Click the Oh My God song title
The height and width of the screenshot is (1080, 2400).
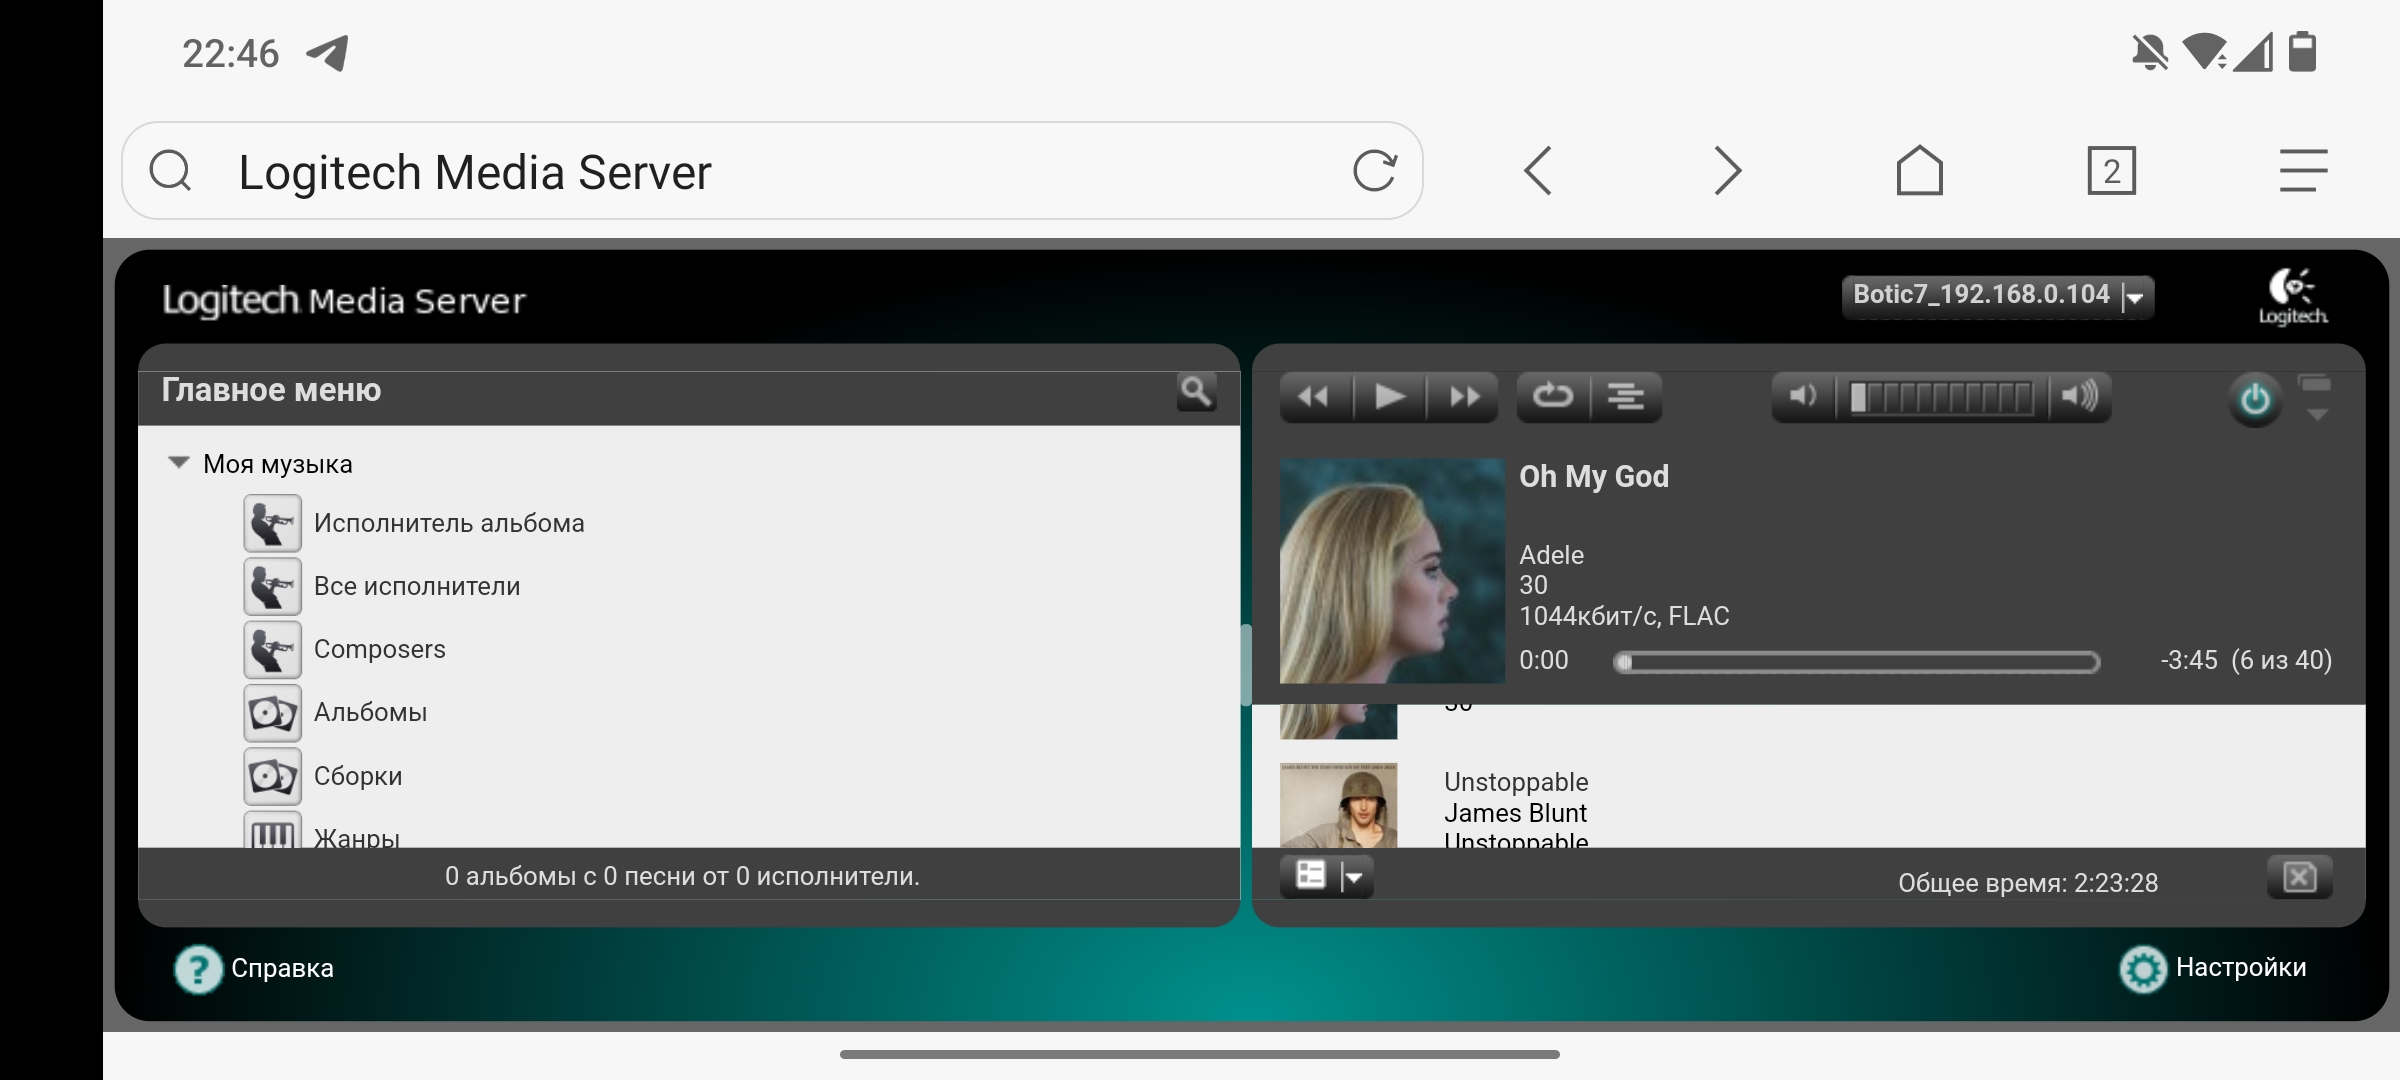(x=1594, y=476)
